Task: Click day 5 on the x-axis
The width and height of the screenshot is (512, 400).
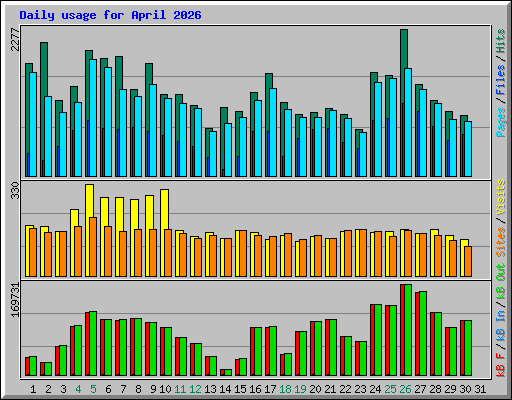Action: [x=93, y=389]
